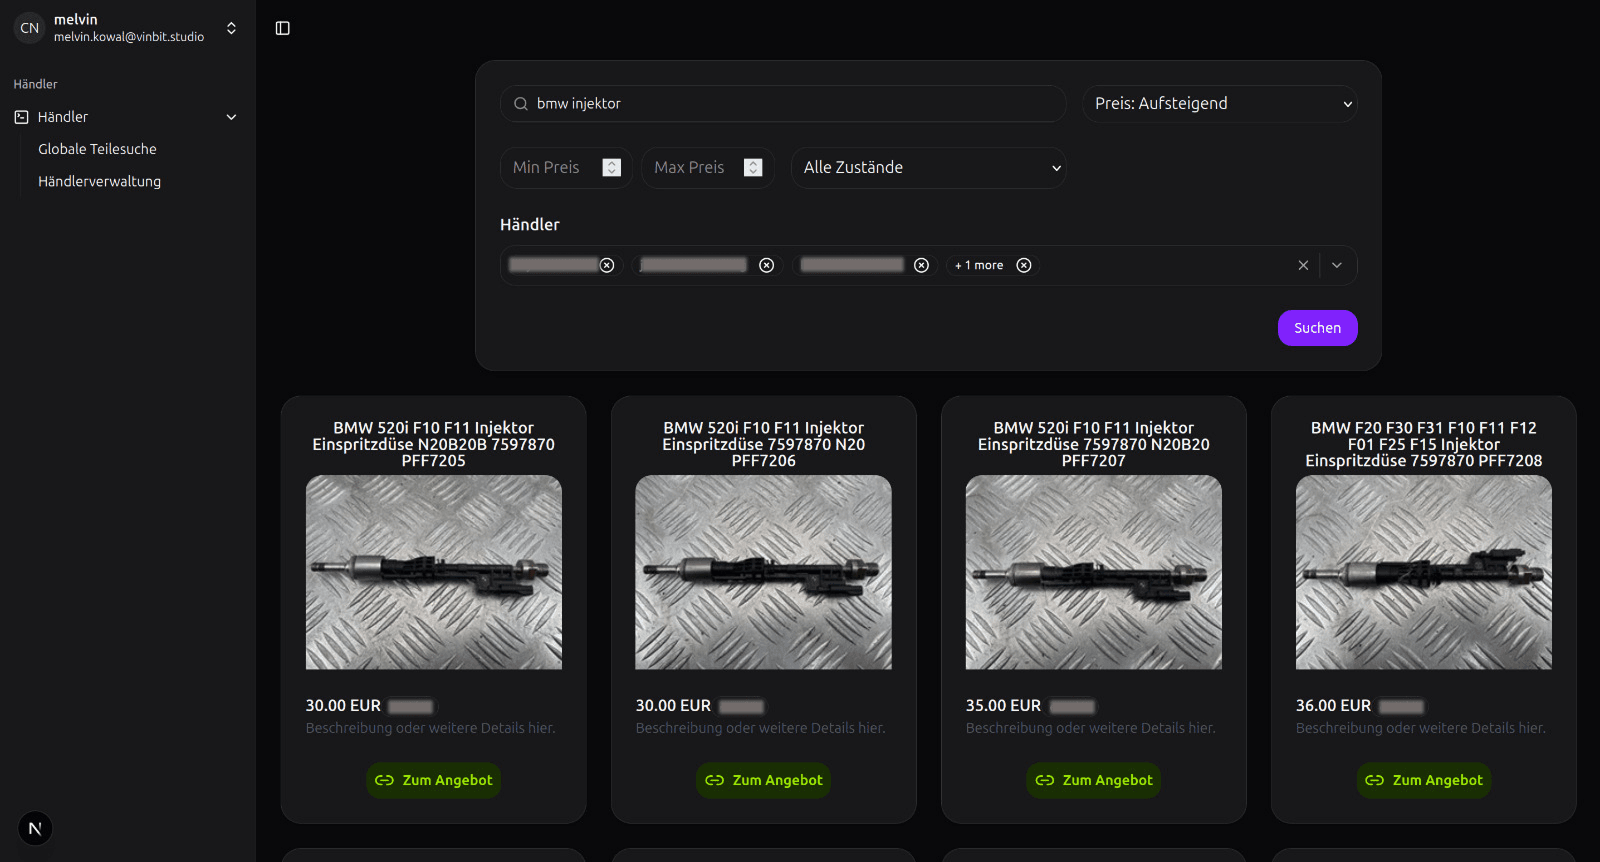Open the 'Preis: Aufsteigend' sort dropdown
The height and width of the screenshot is (862, 1600).
(1219, 104)
